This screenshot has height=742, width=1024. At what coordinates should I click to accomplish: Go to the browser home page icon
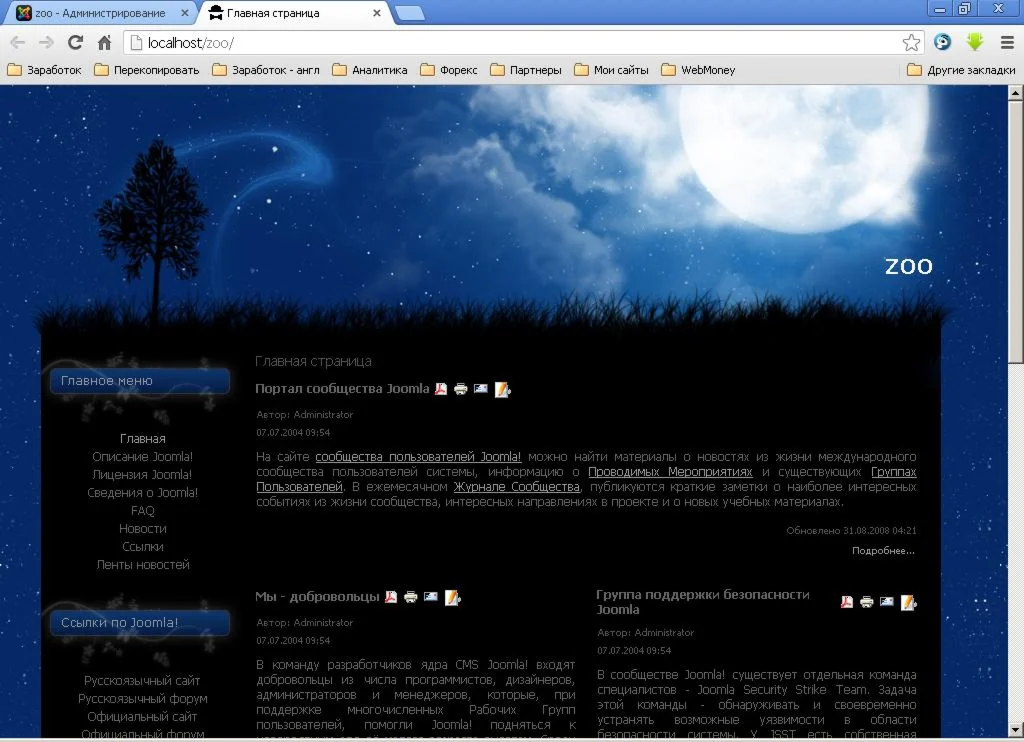tap(104, 42)
